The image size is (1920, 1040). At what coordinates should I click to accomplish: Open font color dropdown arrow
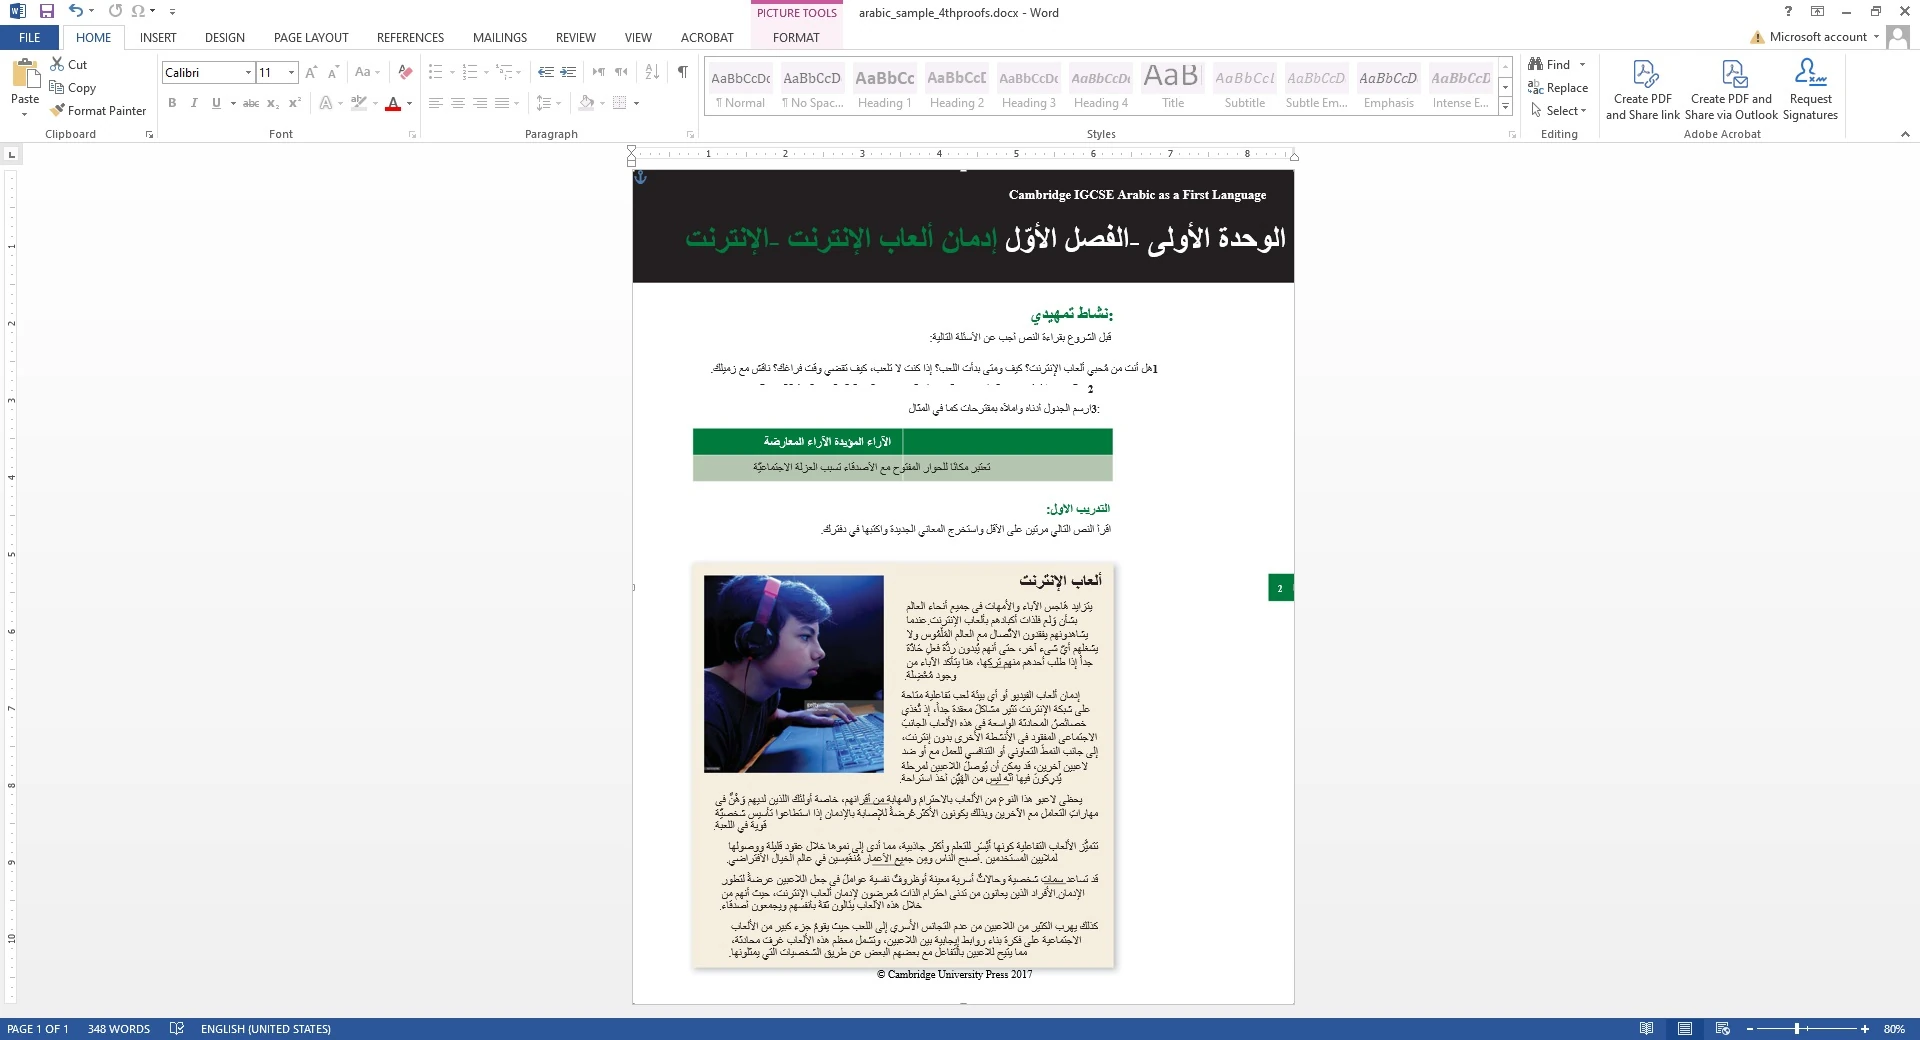point(409,103)
